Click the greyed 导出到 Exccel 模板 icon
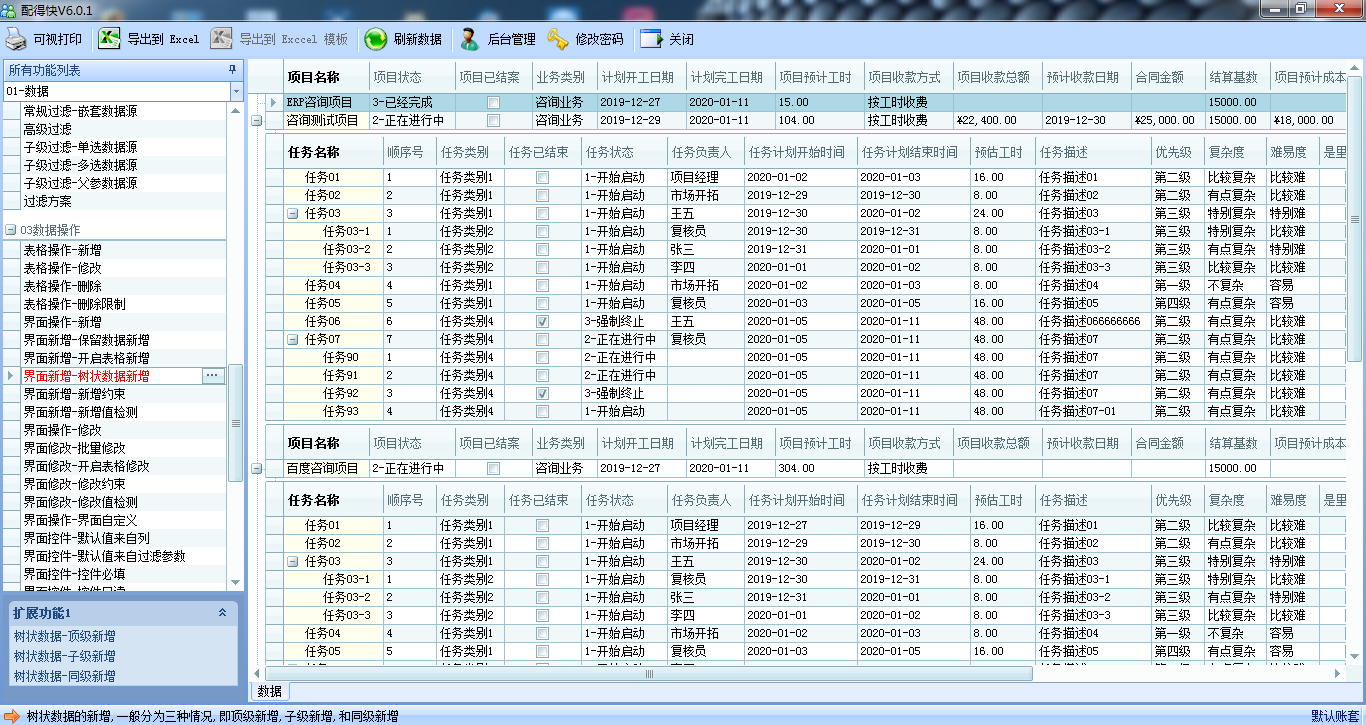 click(221, 40)
